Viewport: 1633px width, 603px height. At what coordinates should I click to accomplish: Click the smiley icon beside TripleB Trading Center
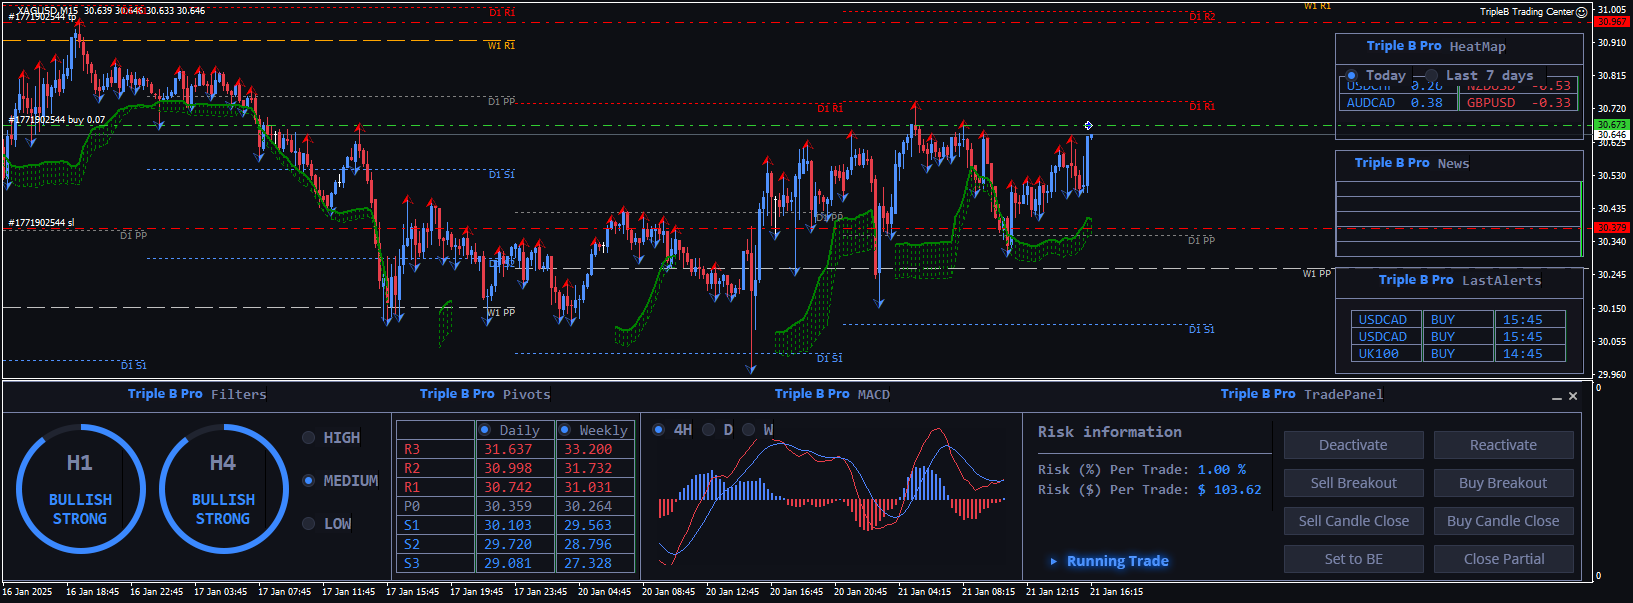pos(1582,12)
